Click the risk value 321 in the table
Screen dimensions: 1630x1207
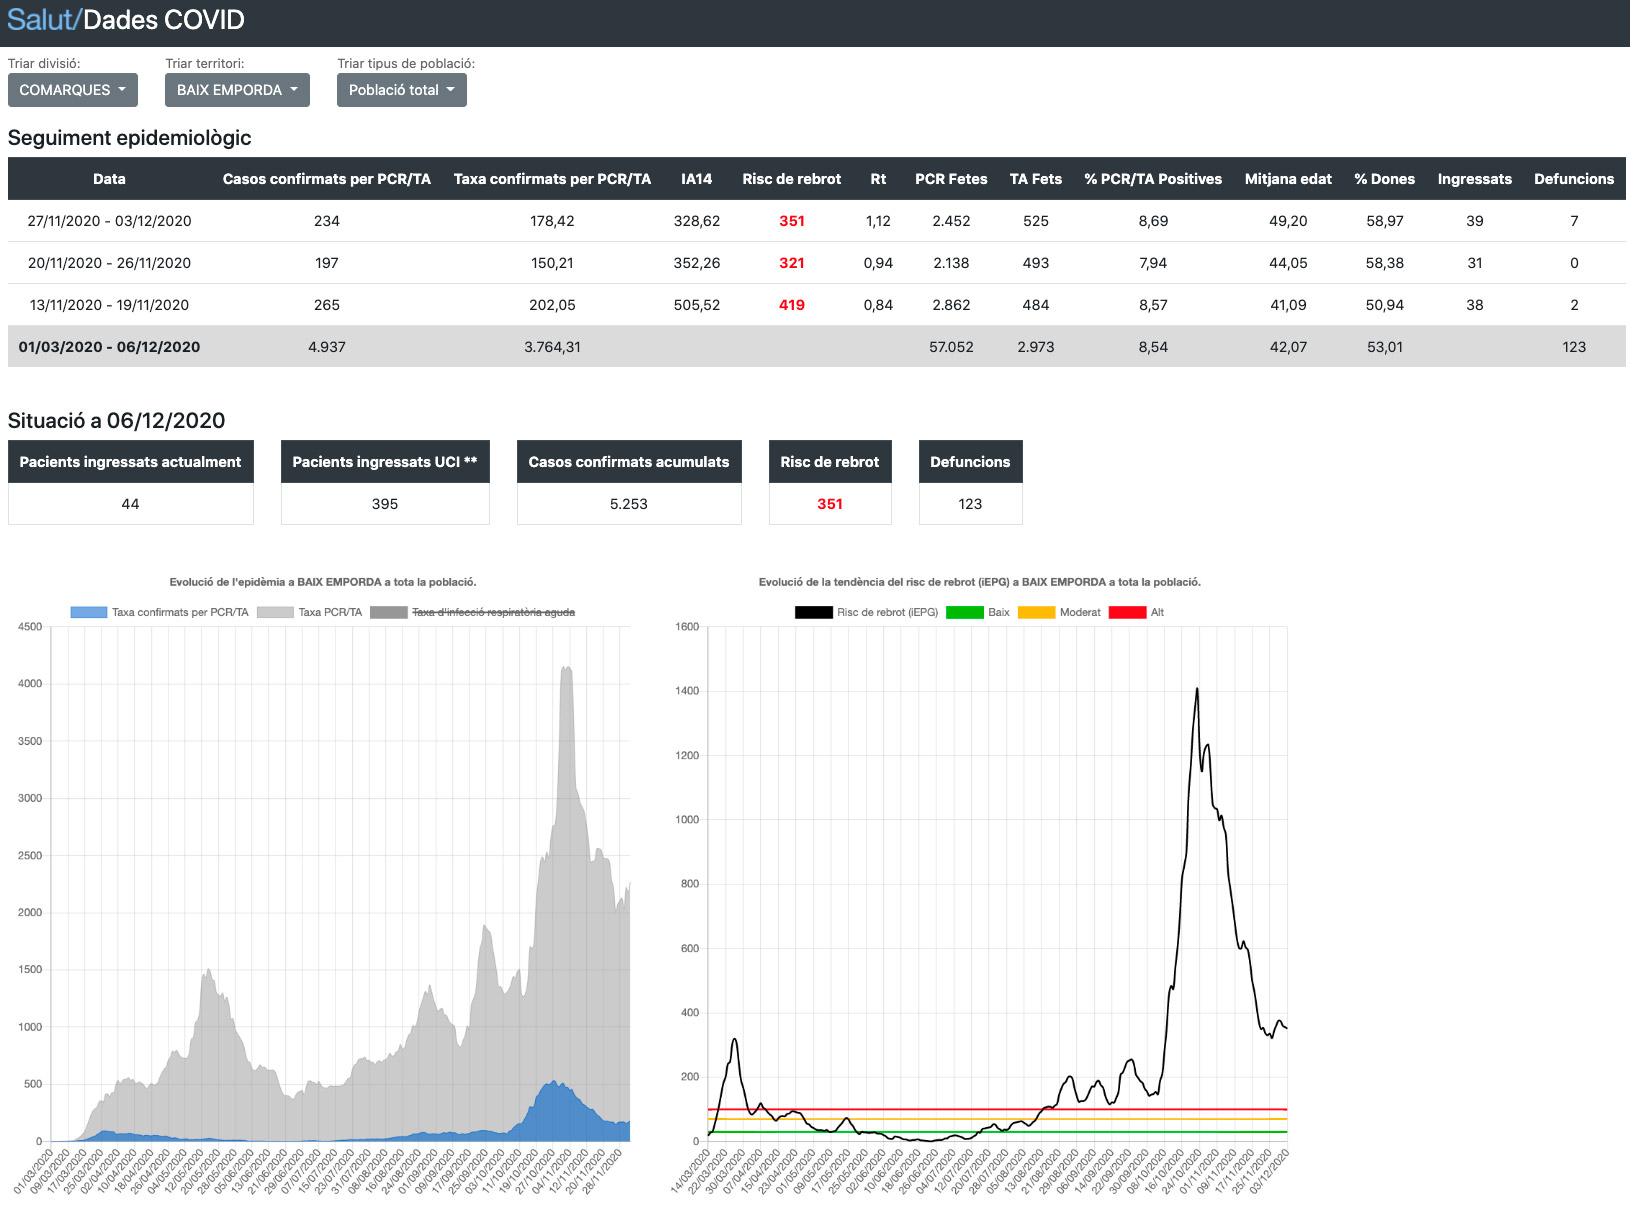coord(792,263)
